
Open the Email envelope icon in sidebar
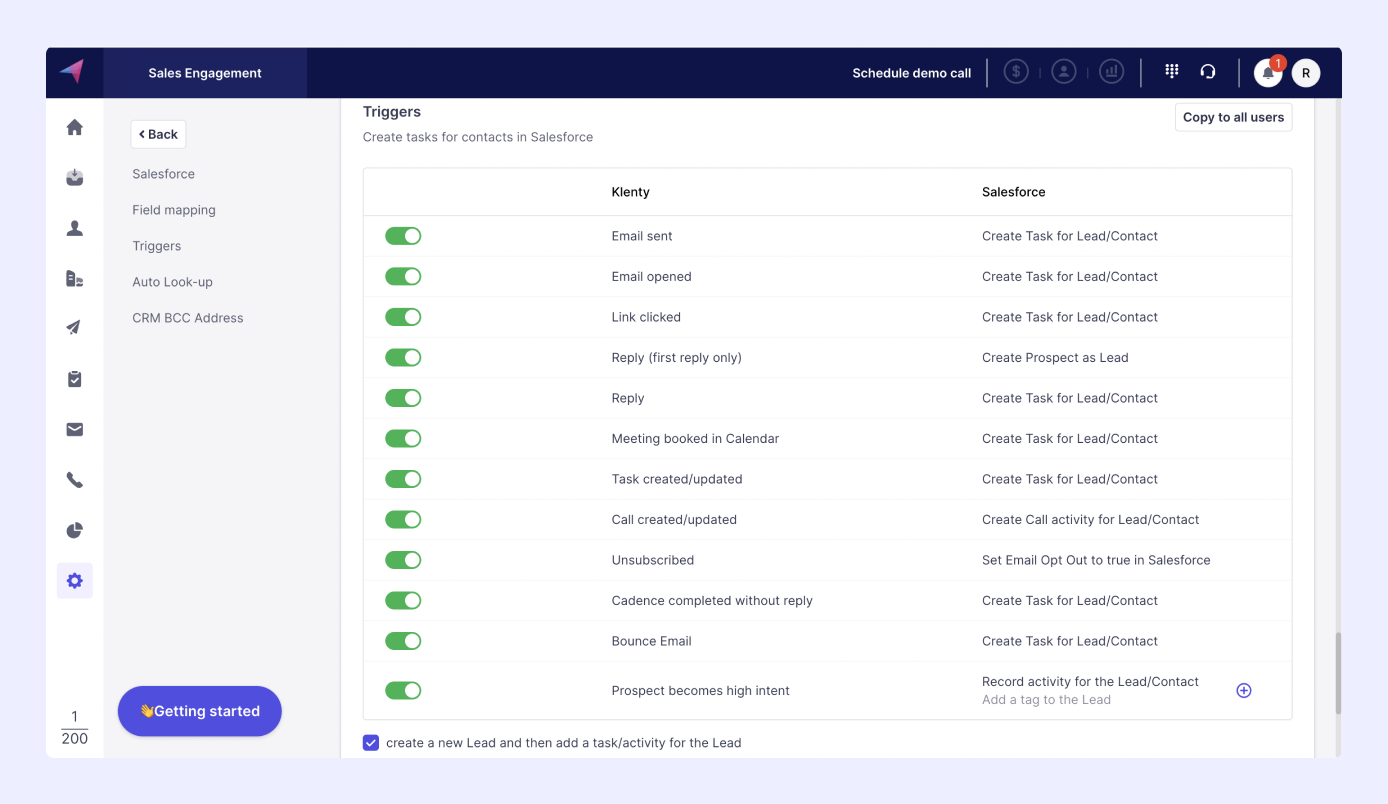point(74,429)
